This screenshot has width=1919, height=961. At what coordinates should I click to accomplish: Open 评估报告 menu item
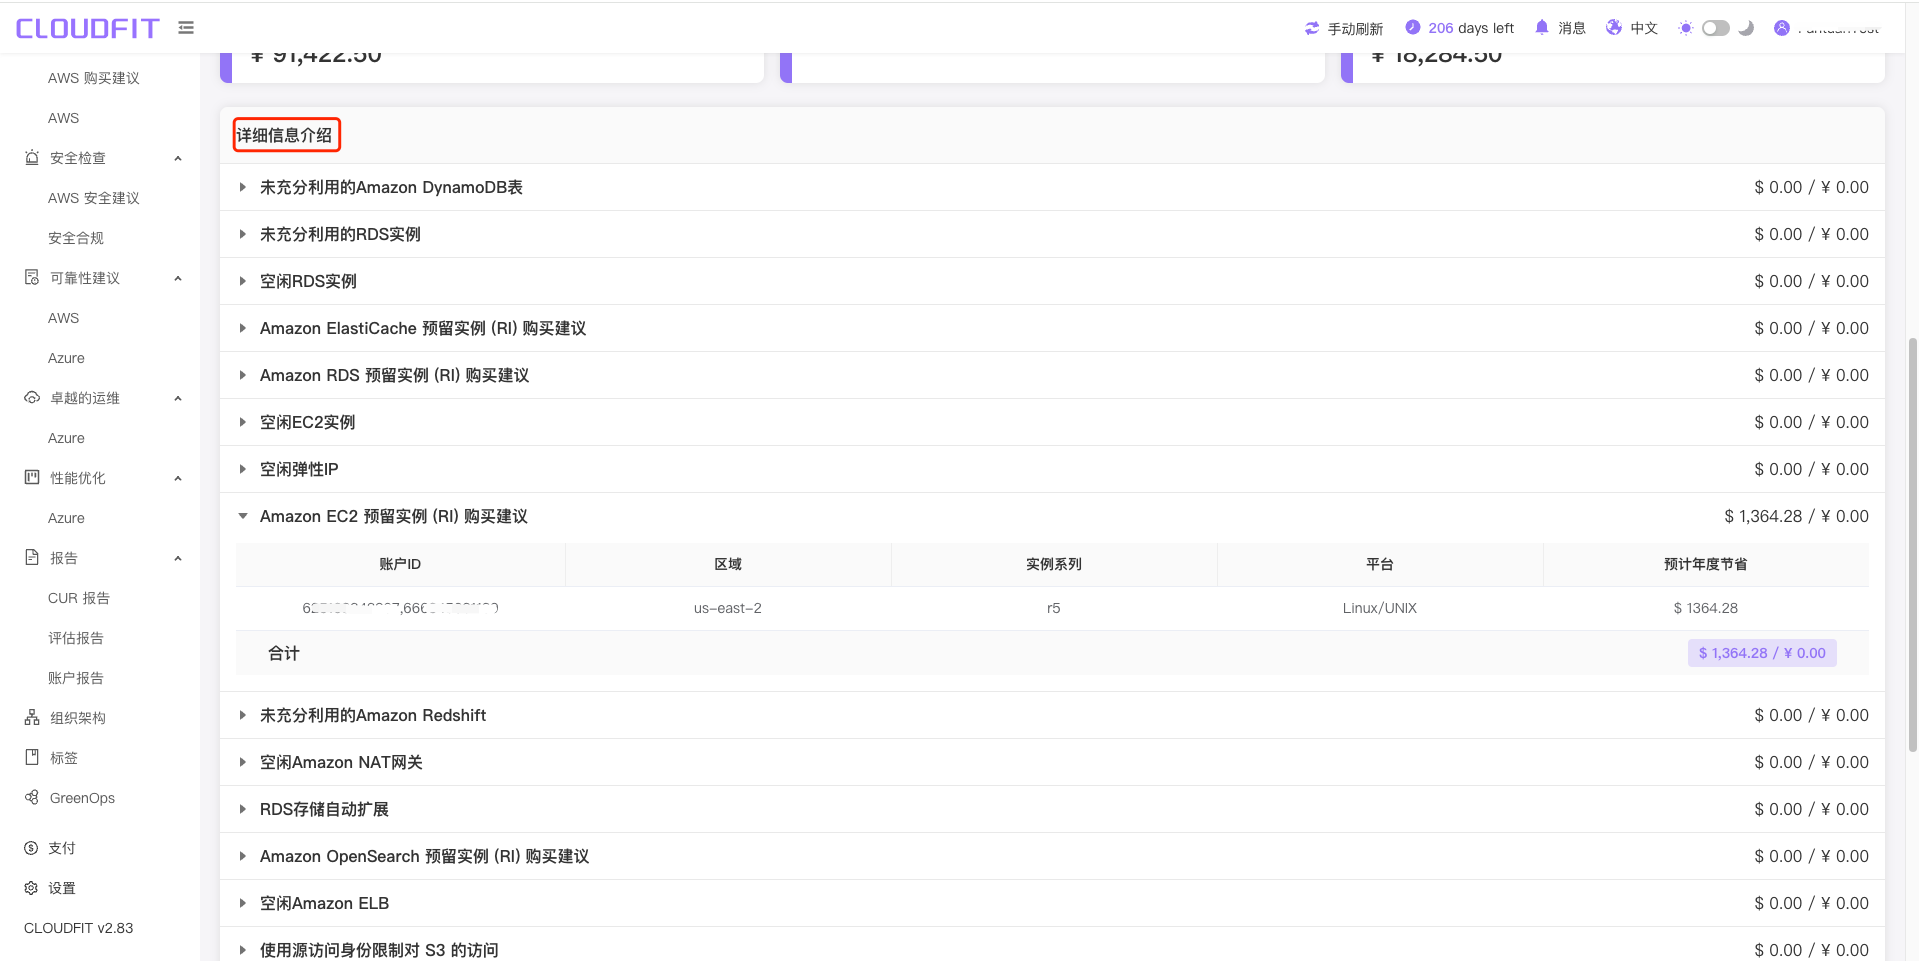coord(76,638)
